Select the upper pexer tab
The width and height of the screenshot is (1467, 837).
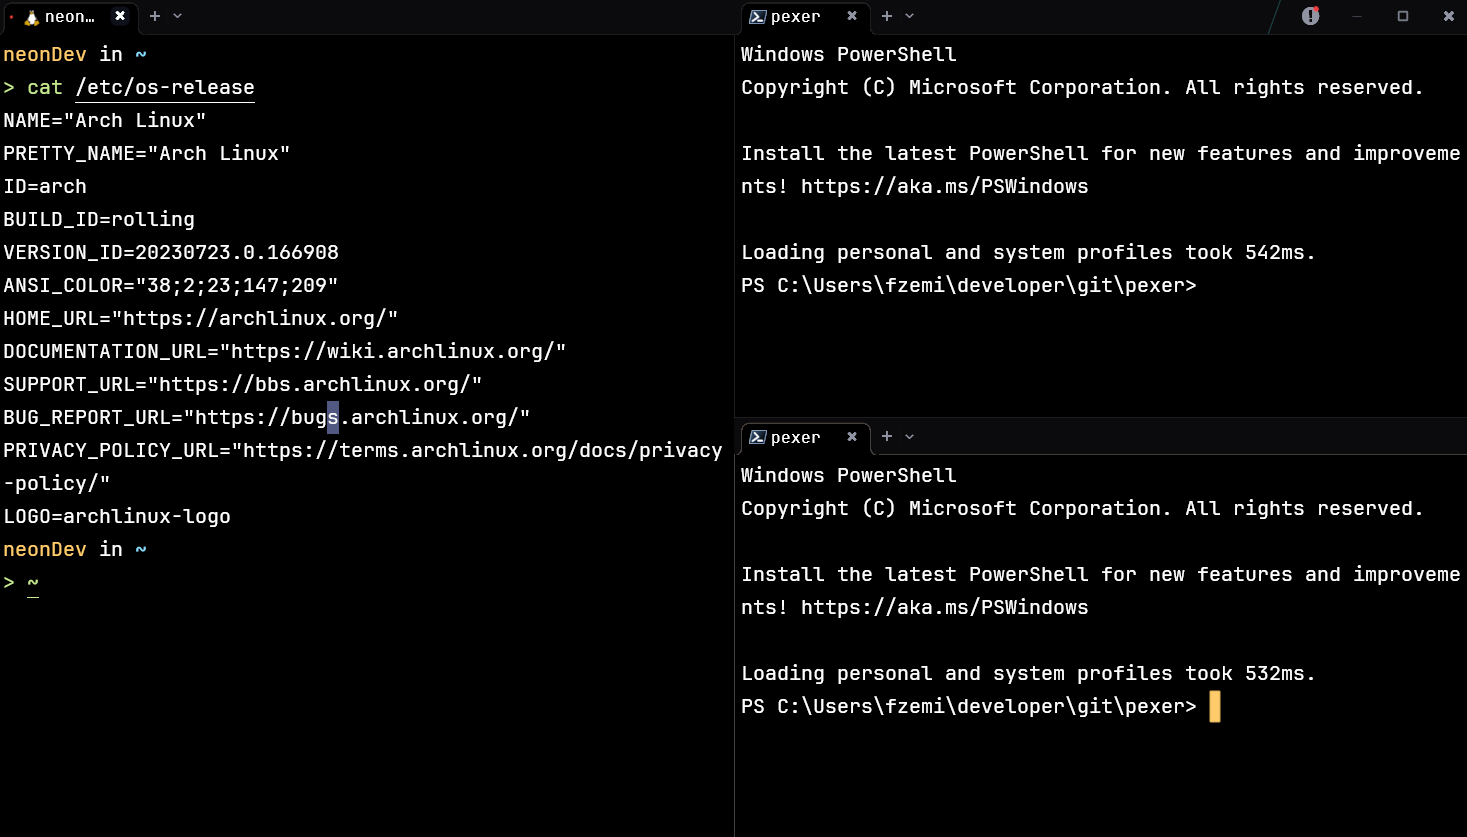click(804, 17)
